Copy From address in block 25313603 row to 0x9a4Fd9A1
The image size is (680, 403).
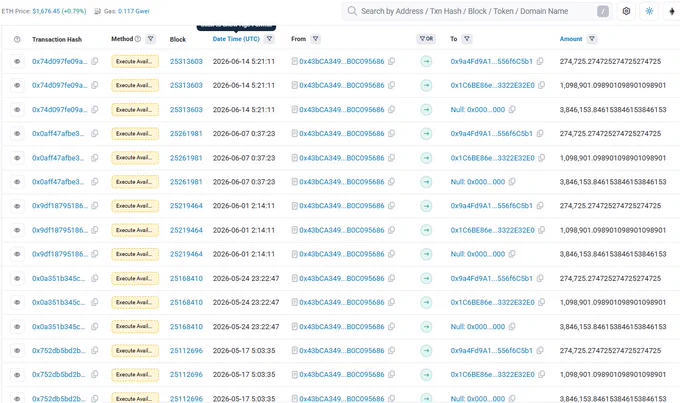pyautogui.click(x=391, y=62)
